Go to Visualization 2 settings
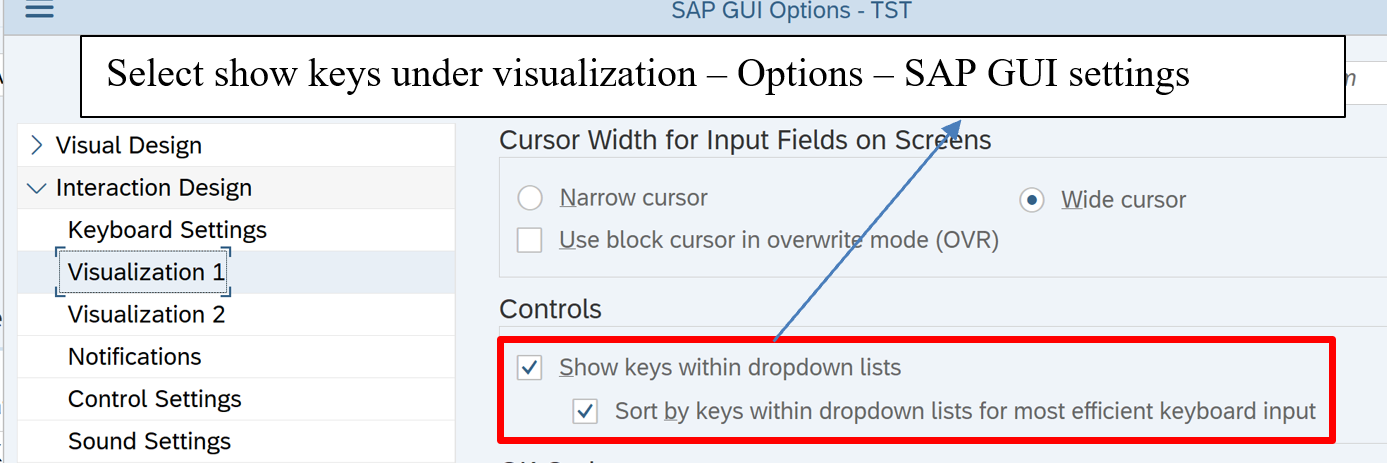The image size is (1387, 463). pos(146,315)
